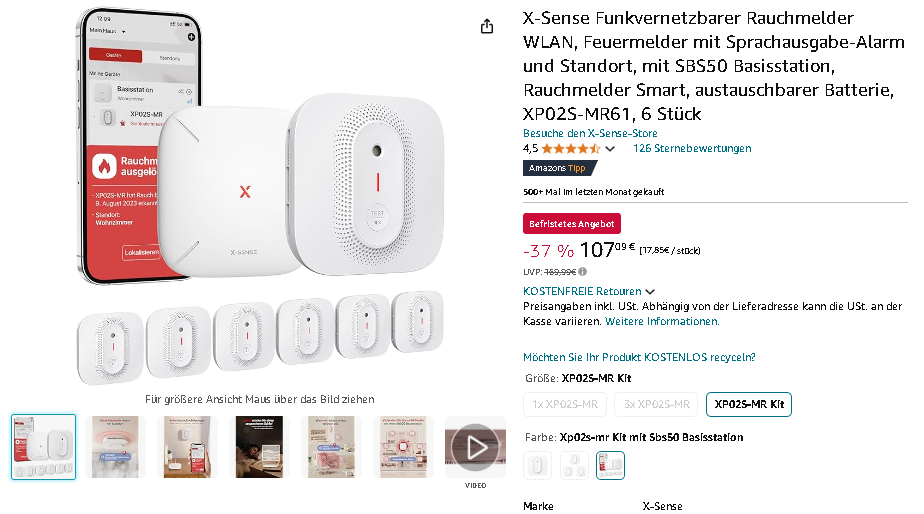
Task: Click the Amazons Tipp badge
Action: click(560, 168)
